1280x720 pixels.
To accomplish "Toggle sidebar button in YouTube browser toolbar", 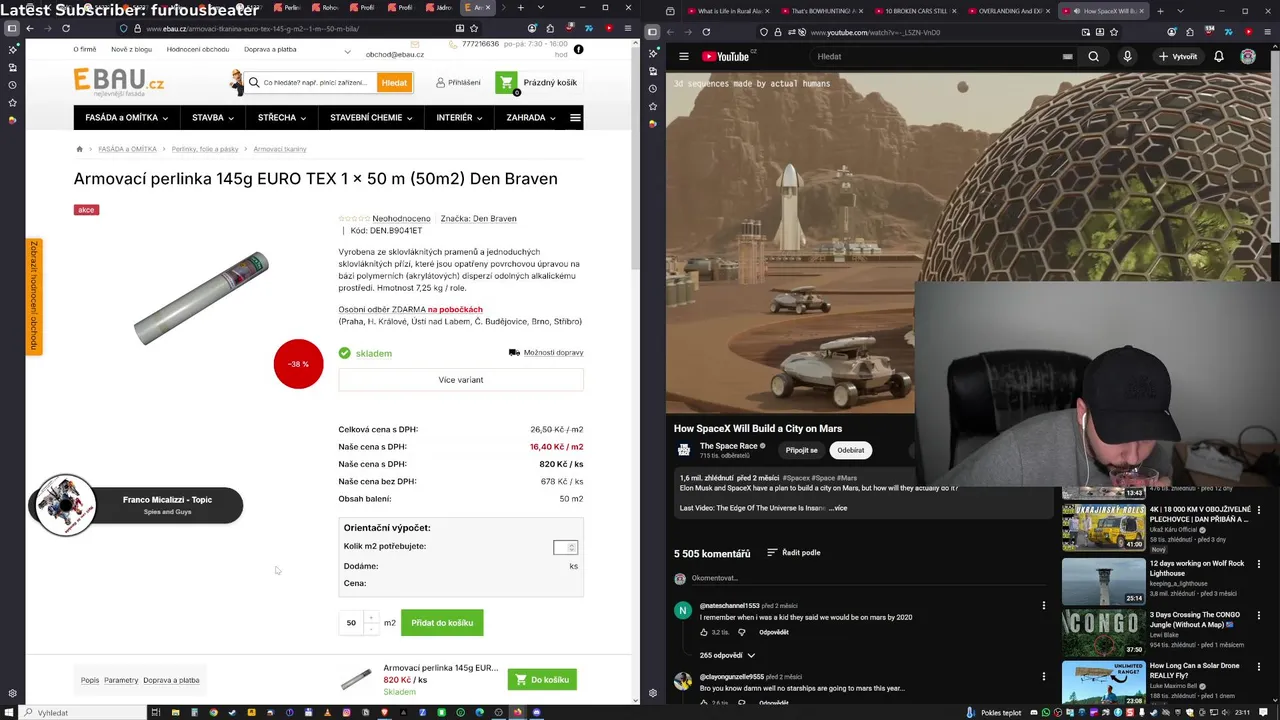I will pyautogui.click(x=652, y=32).
